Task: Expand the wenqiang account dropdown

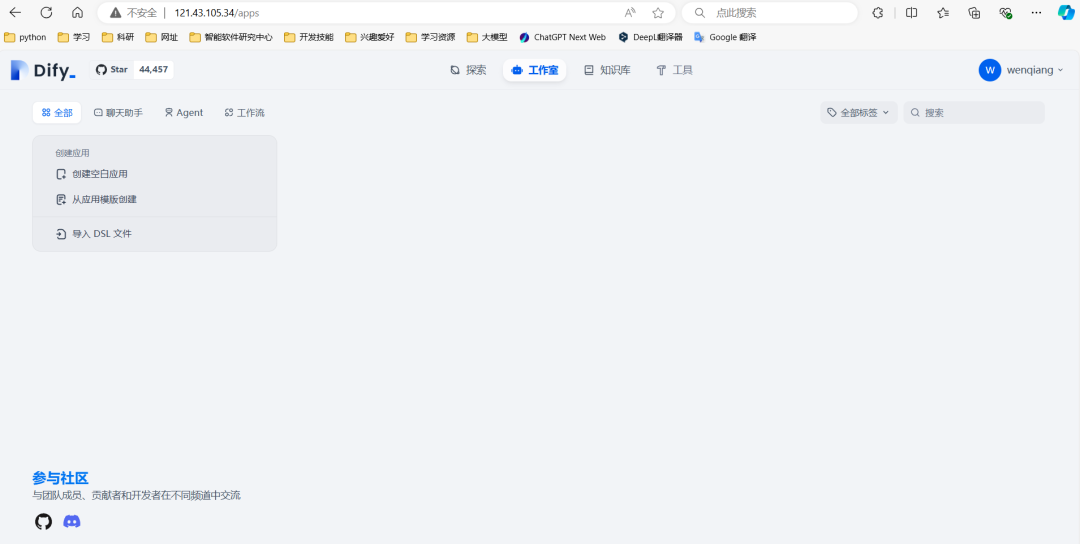Action: click(x=1035, y=70)
